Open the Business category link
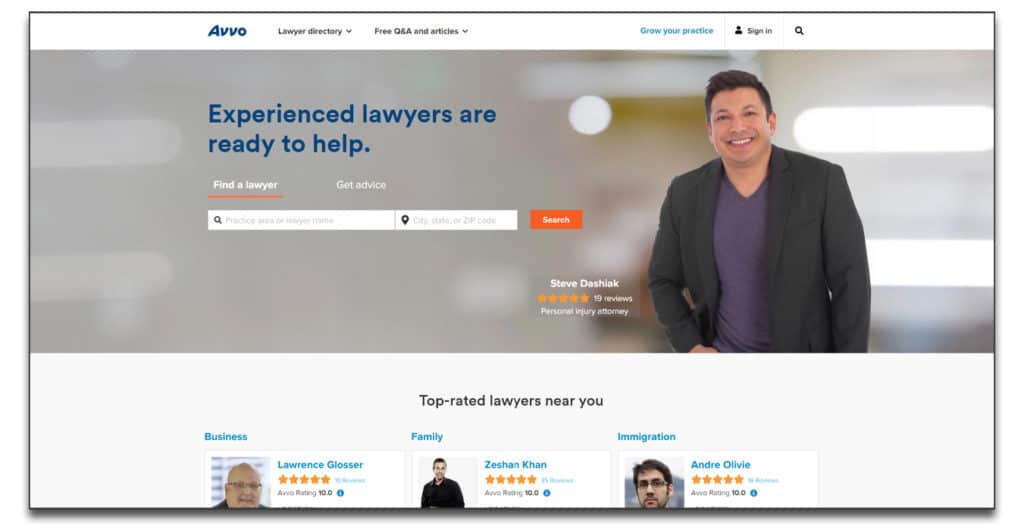The width and height of the screenshot is (1024, 527). coord(226,436)
